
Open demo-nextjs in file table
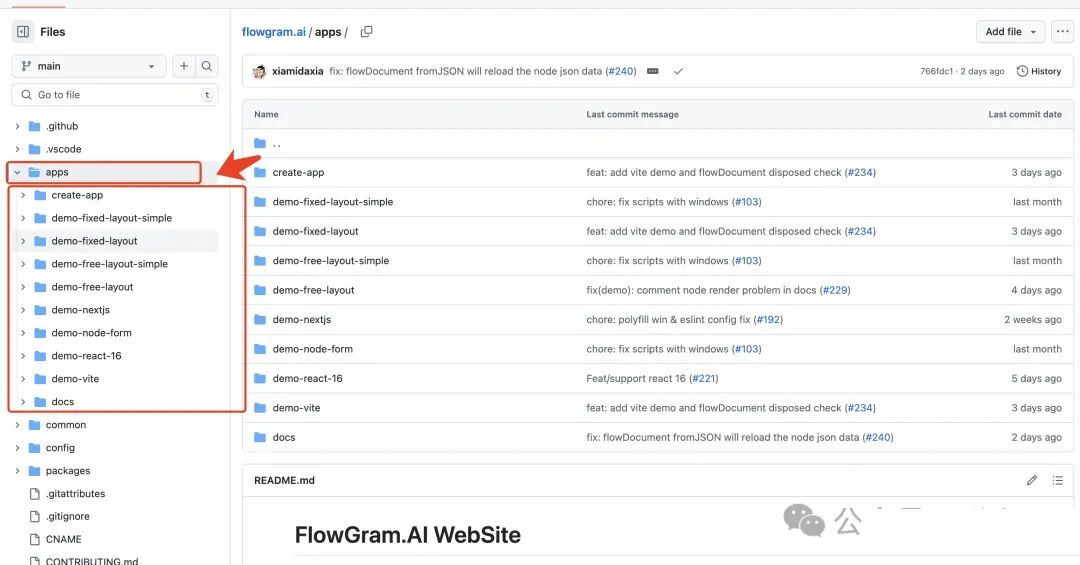point(302,320)
